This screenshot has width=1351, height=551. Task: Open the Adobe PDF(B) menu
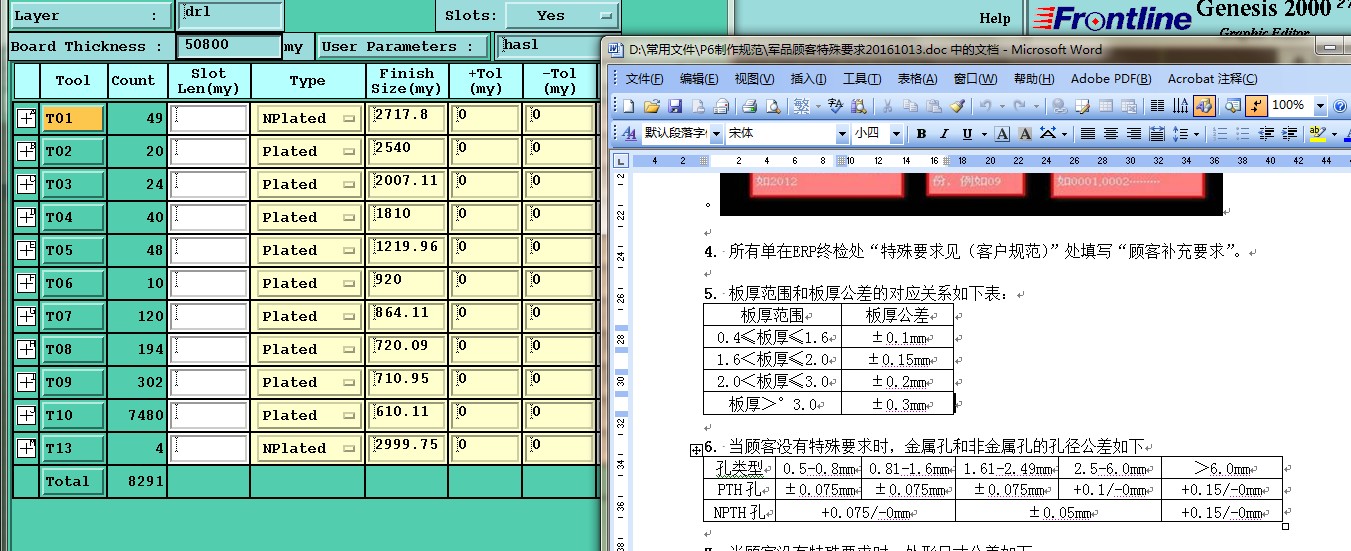point(1111,79)
